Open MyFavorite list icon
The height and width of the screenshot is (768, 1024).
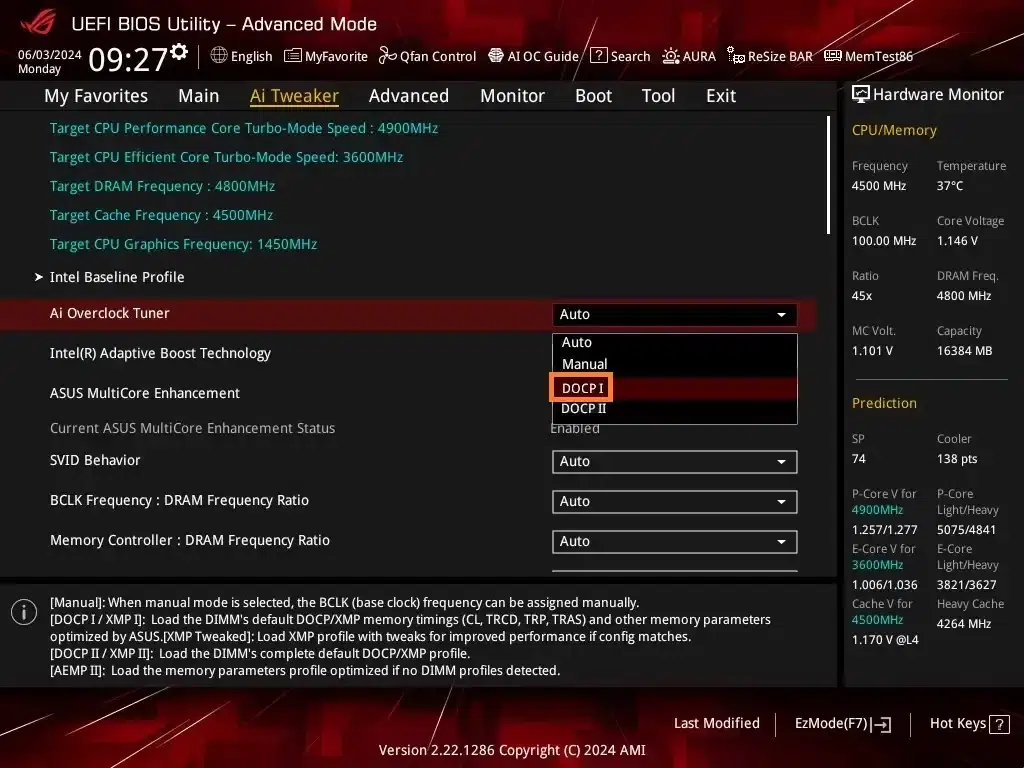point(293,56)
